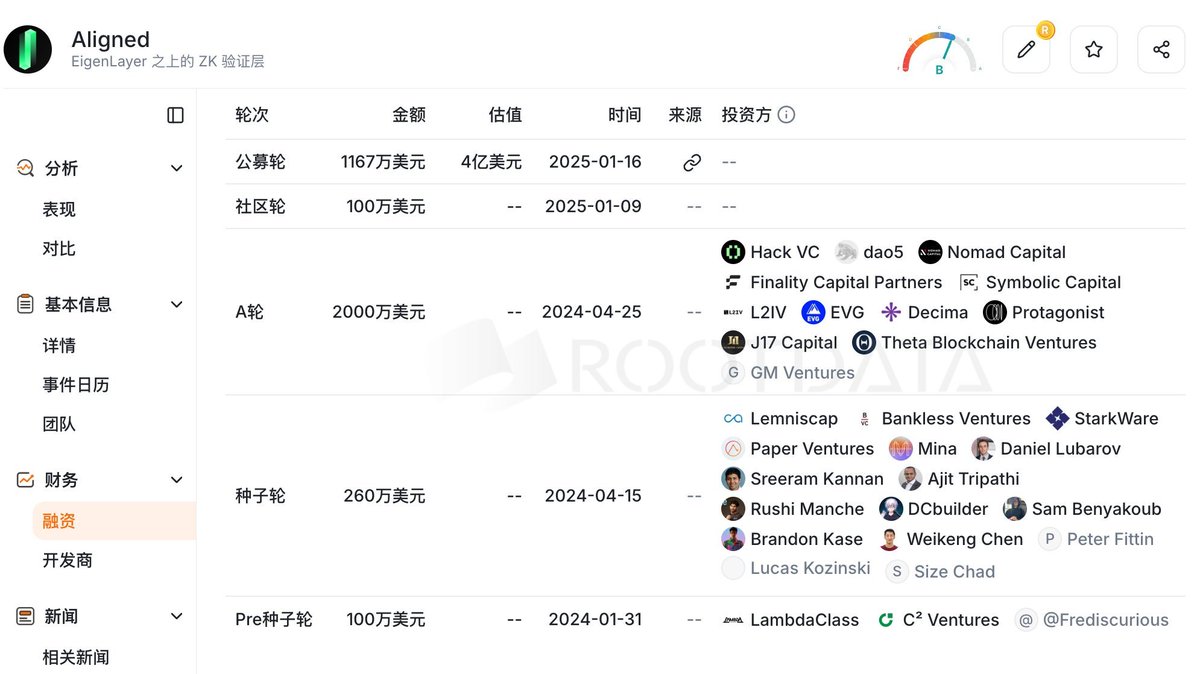Collapse the 基本信息 section chevron
The width and height of the screenshot is (1200, 674).
177,304
